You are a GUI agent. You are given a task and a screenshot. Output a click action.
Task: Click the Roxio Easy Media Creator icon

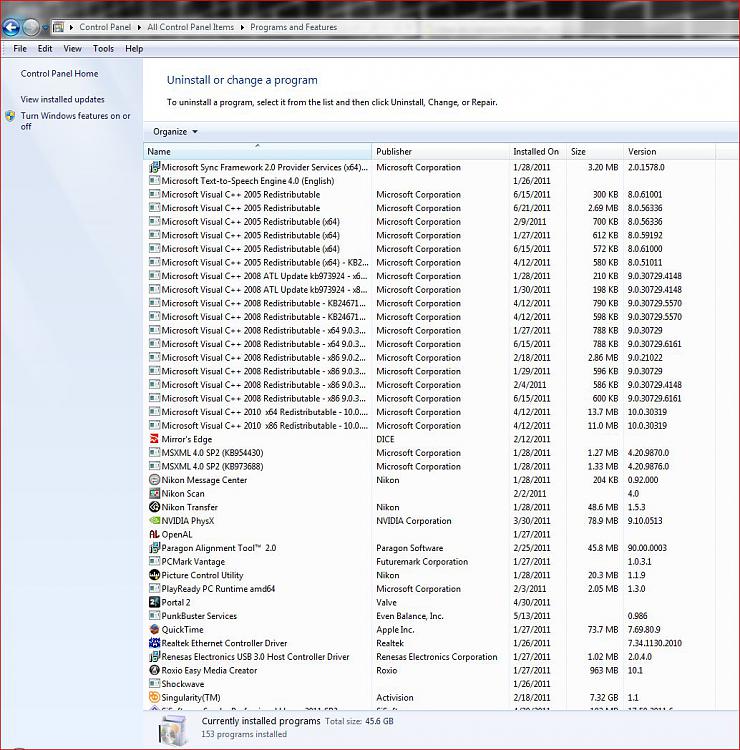point(154,670)
